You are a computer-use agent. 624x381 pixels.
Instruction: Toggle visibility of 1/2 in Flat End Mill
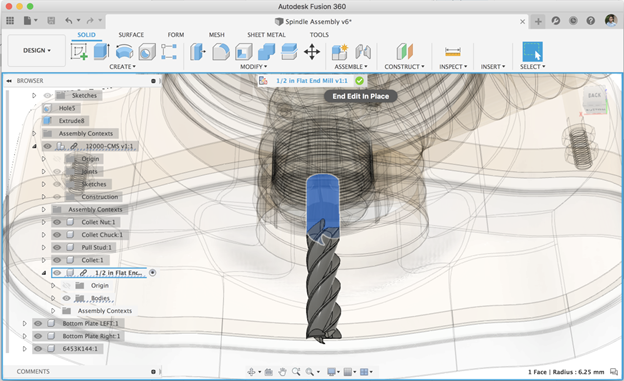point(57,273)
